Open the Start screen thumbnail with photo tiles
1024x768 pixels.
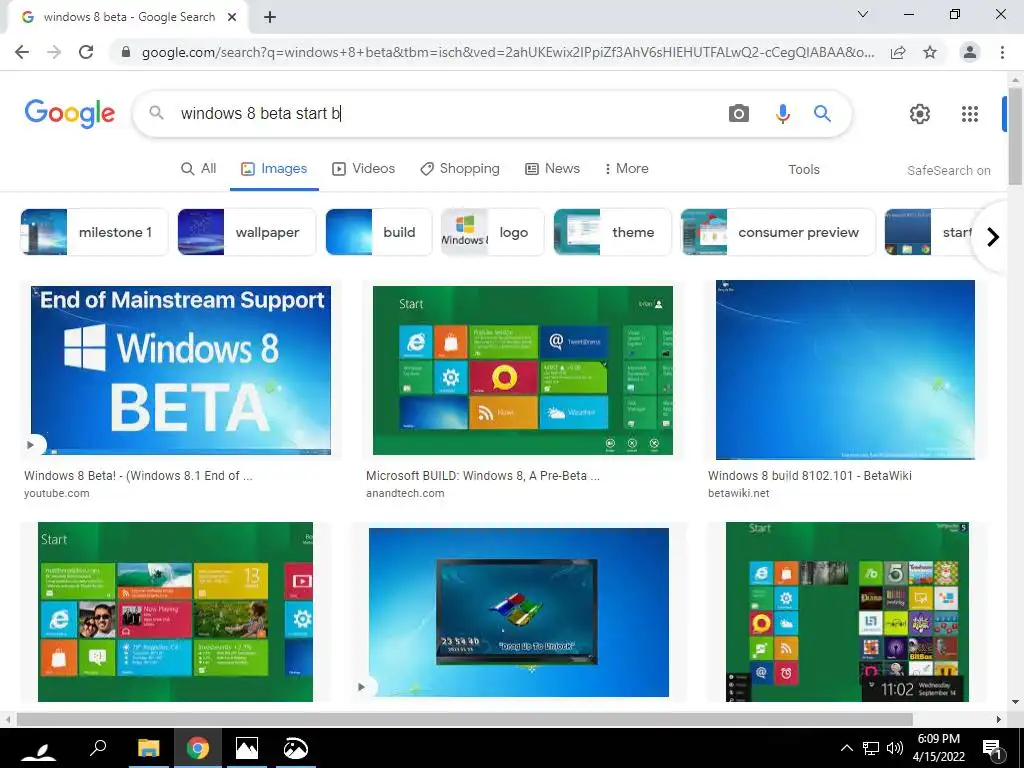[175, 612]
